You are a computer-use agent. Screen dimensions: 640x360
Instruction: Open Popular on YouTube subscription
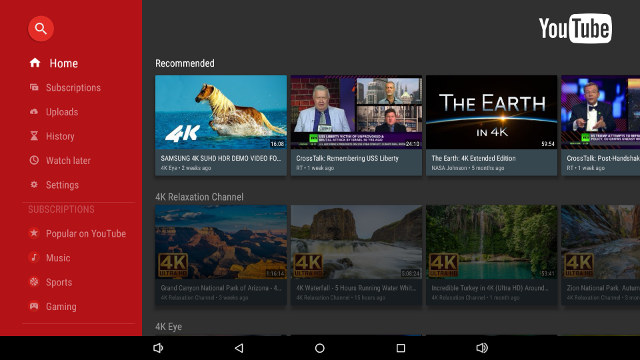coord(86,233)
